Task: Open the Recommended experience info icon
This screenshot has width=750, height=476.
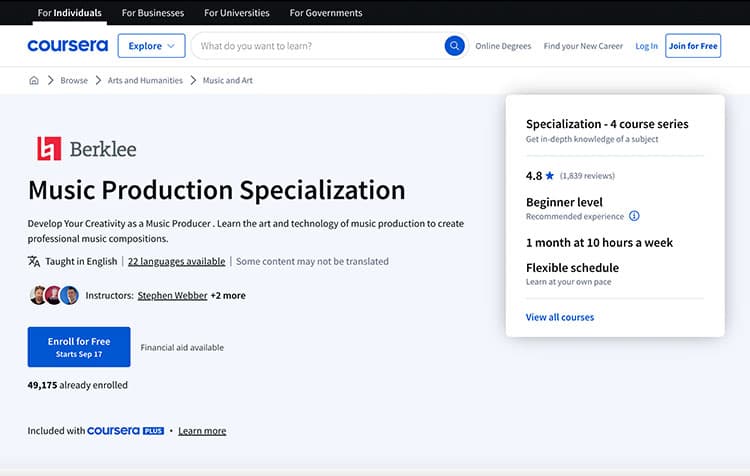Action: pos(634,216)
